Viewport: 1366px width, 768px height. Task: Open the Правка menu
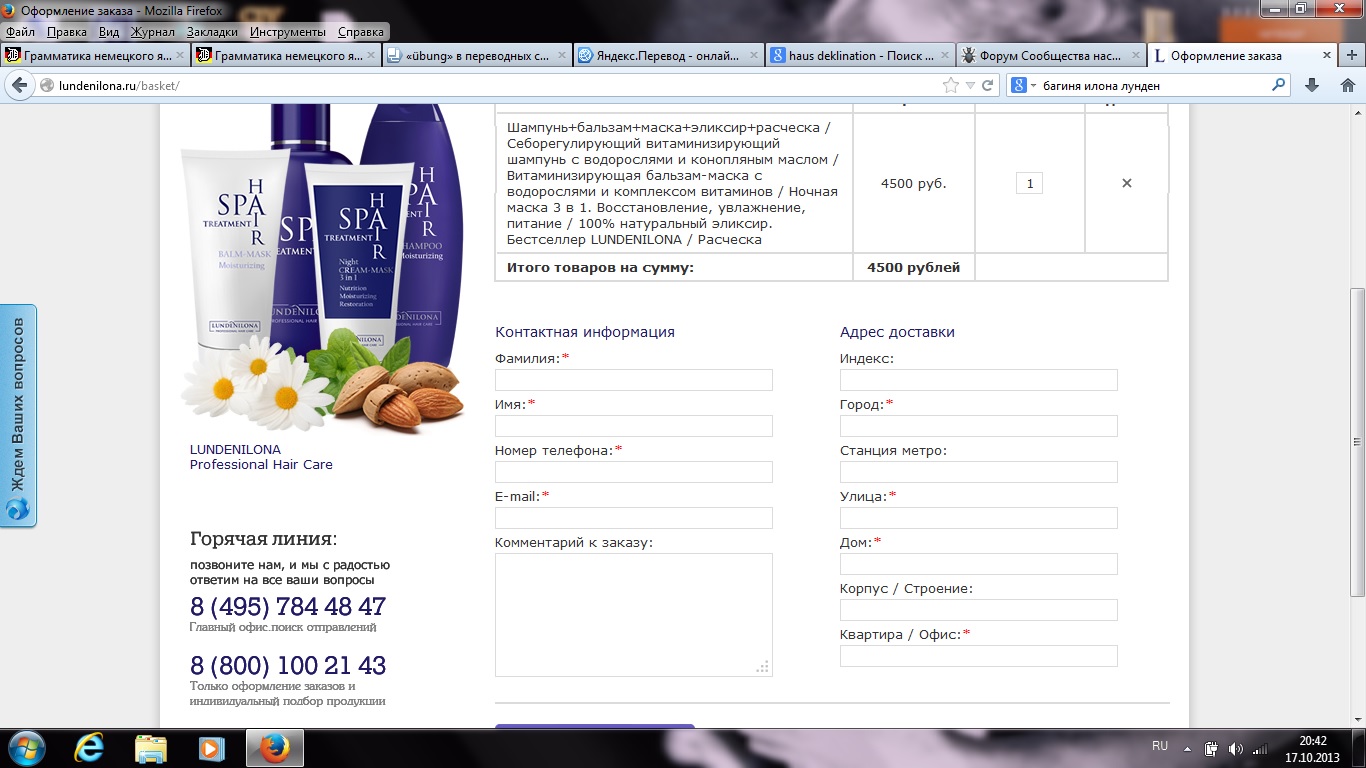[66, 32]
